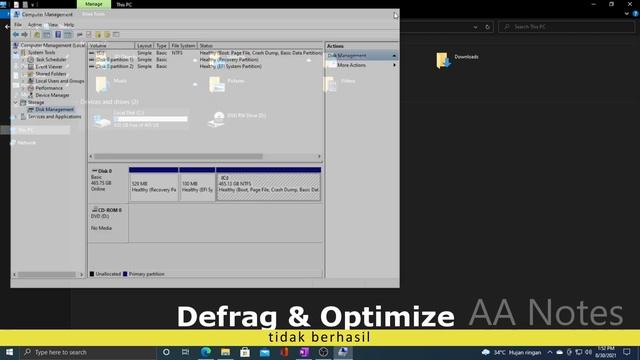Select the (C:) volume row in list
This screenshot has width=640, height=360.
point(205,53)
